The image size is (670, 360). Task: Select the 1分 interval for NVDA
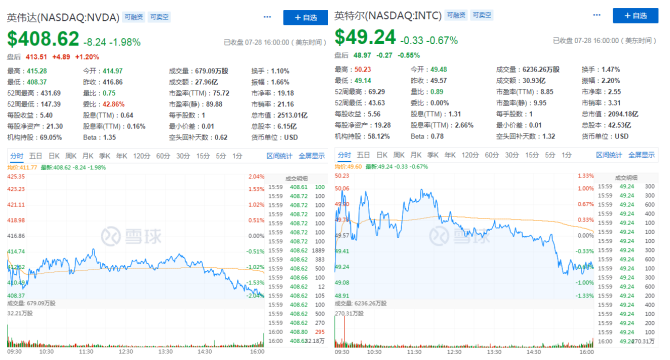click(237, 156)
